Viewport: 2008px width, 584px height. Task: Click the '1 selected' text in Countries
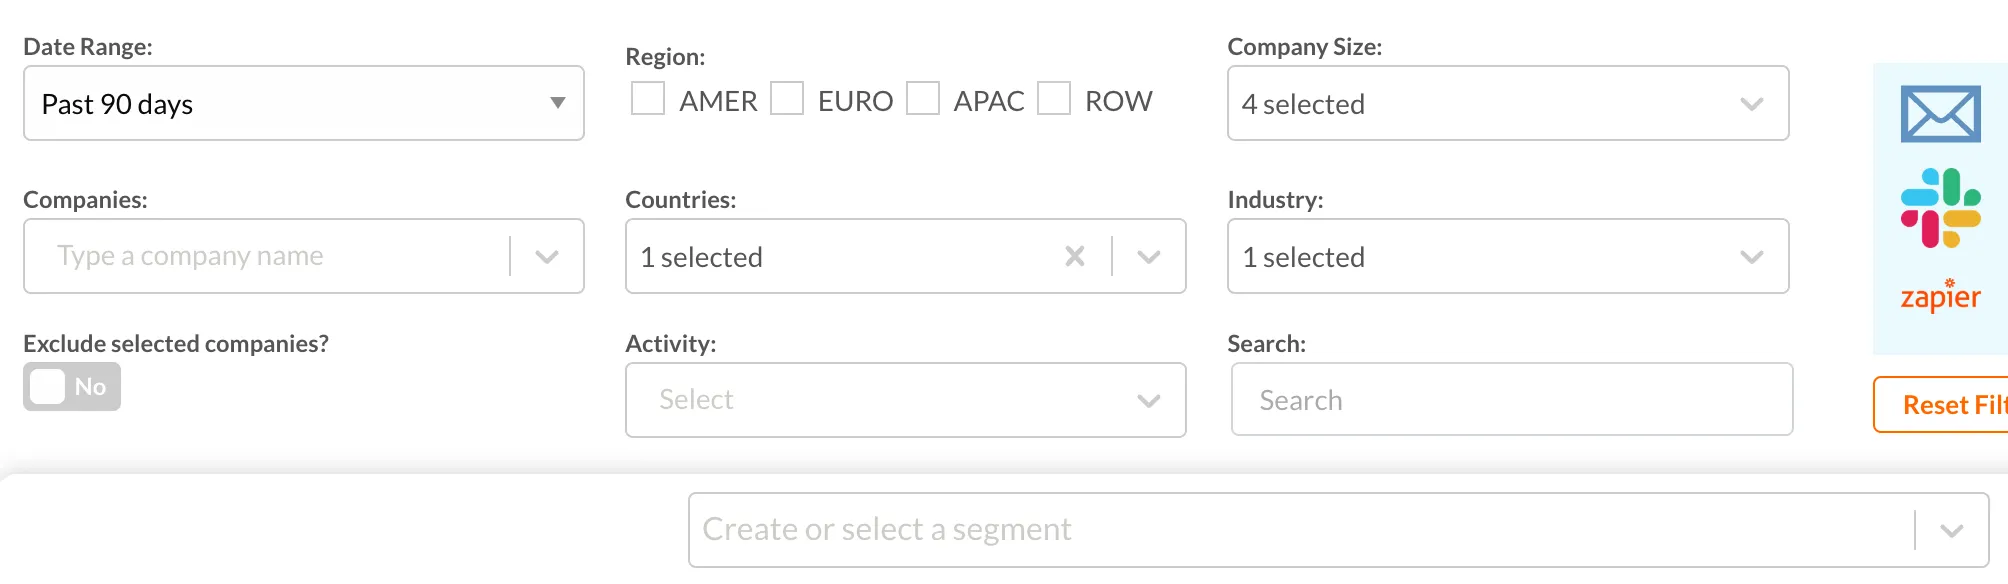click(701, 257)
